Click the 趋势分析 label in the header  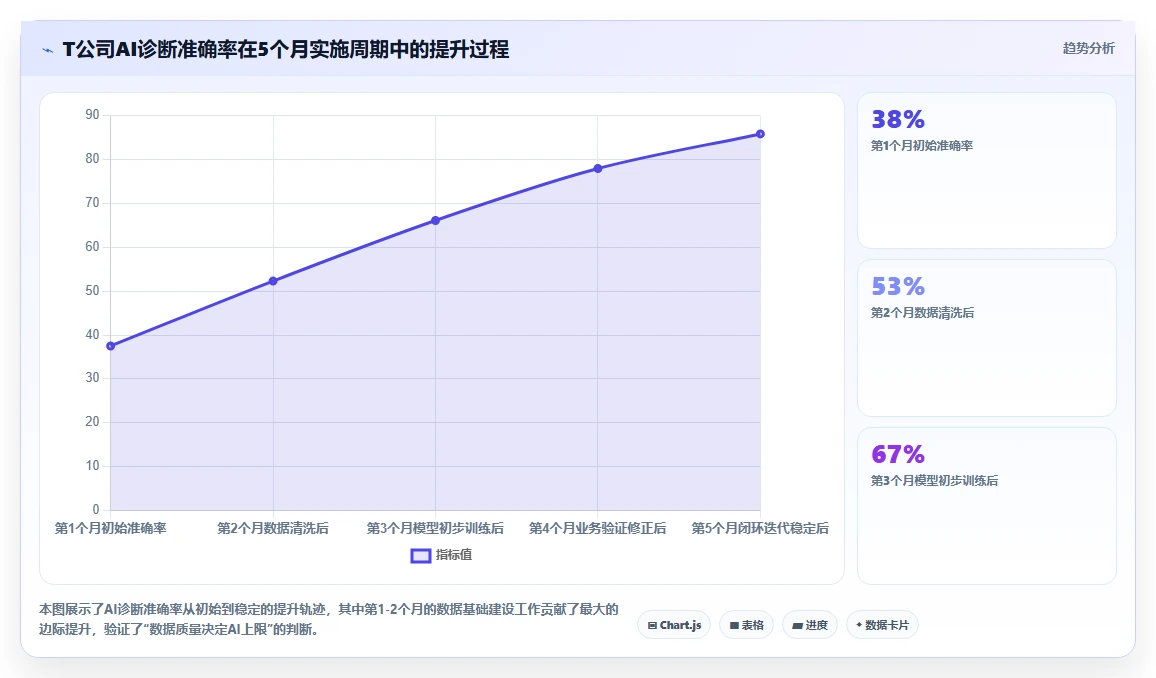pyautogui.click(x=1088, y=49)
